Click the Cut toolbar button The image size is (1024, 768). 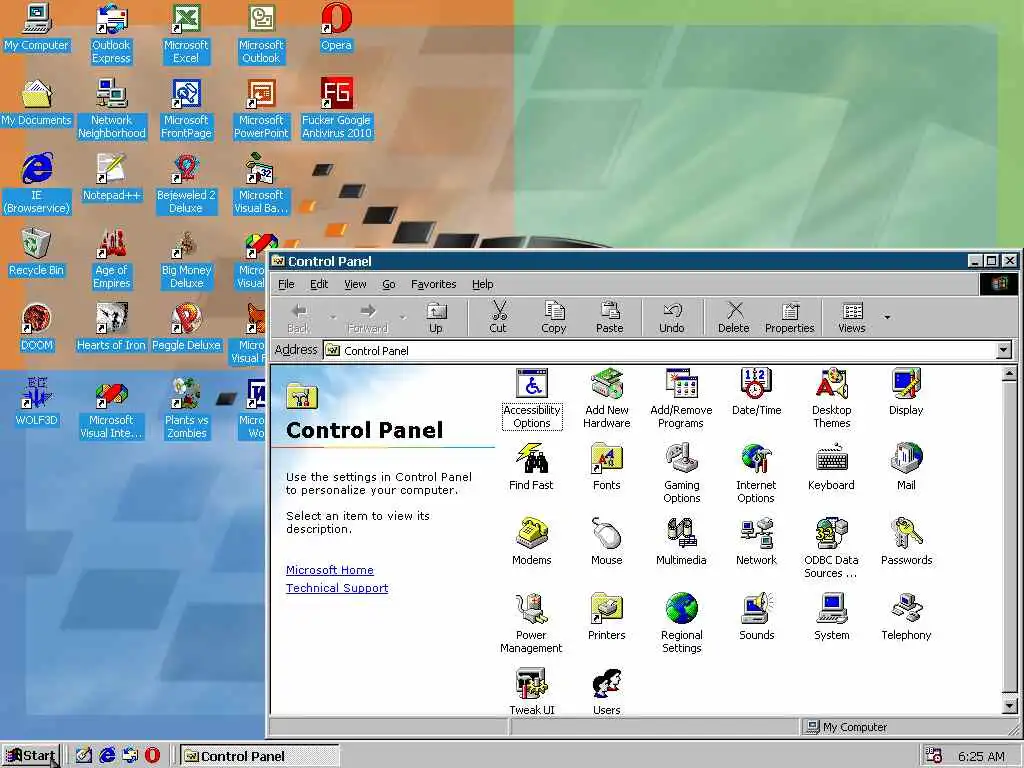tap(498, 317)
